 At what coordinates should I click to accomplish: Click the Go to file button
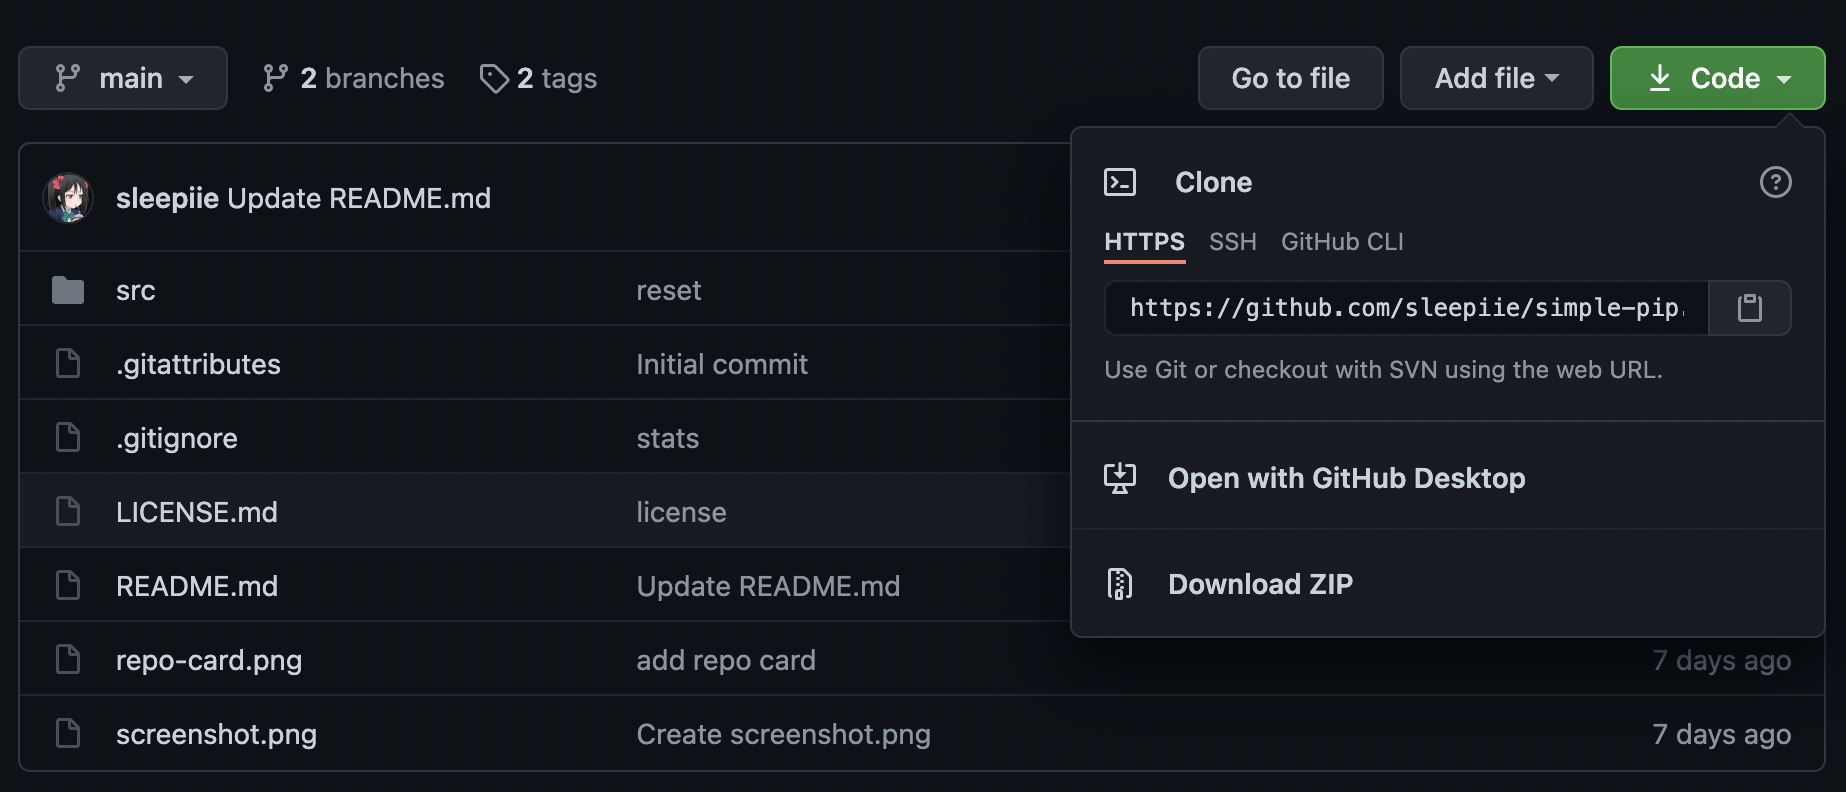tap(1291, 78)
